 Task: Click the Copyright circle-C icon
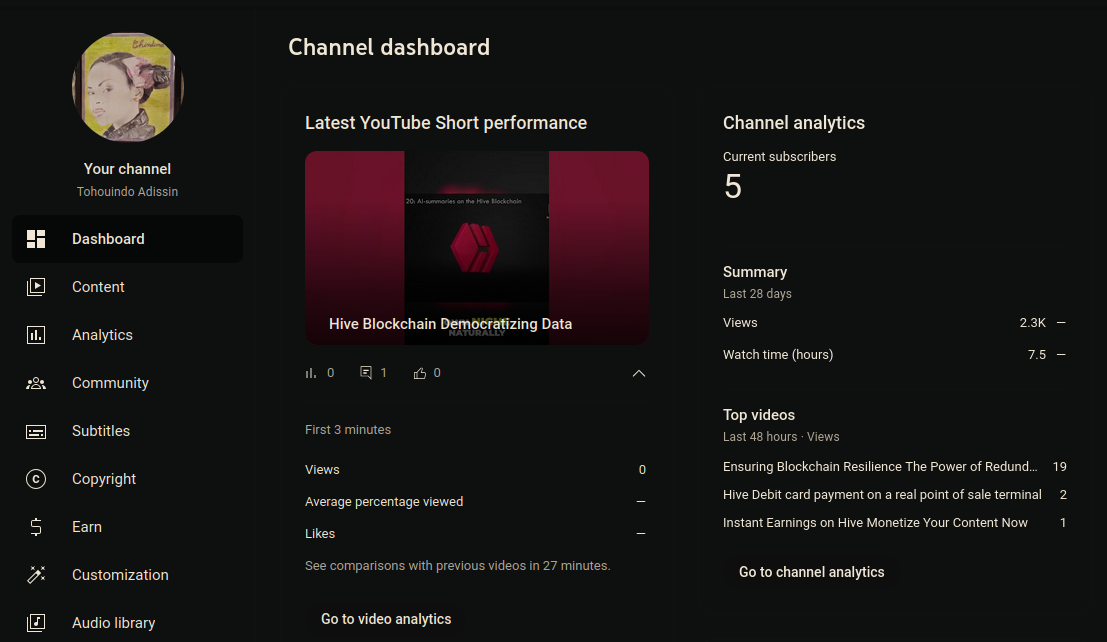36,479
